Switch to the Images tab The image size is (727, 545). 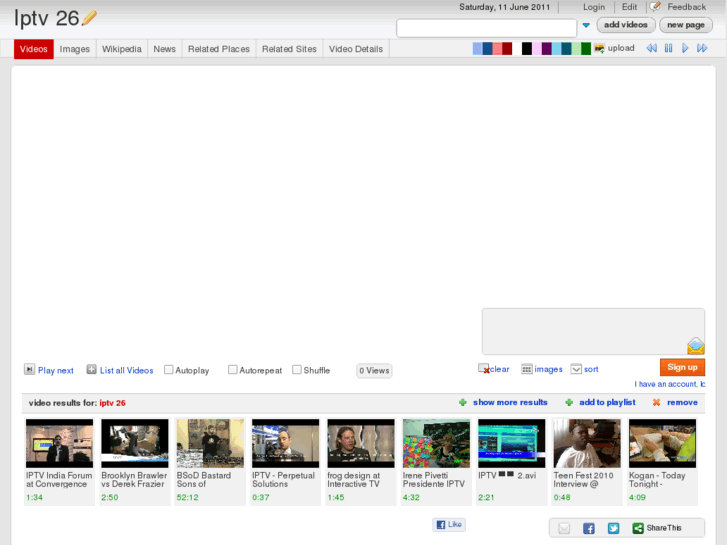click(75, 49)
